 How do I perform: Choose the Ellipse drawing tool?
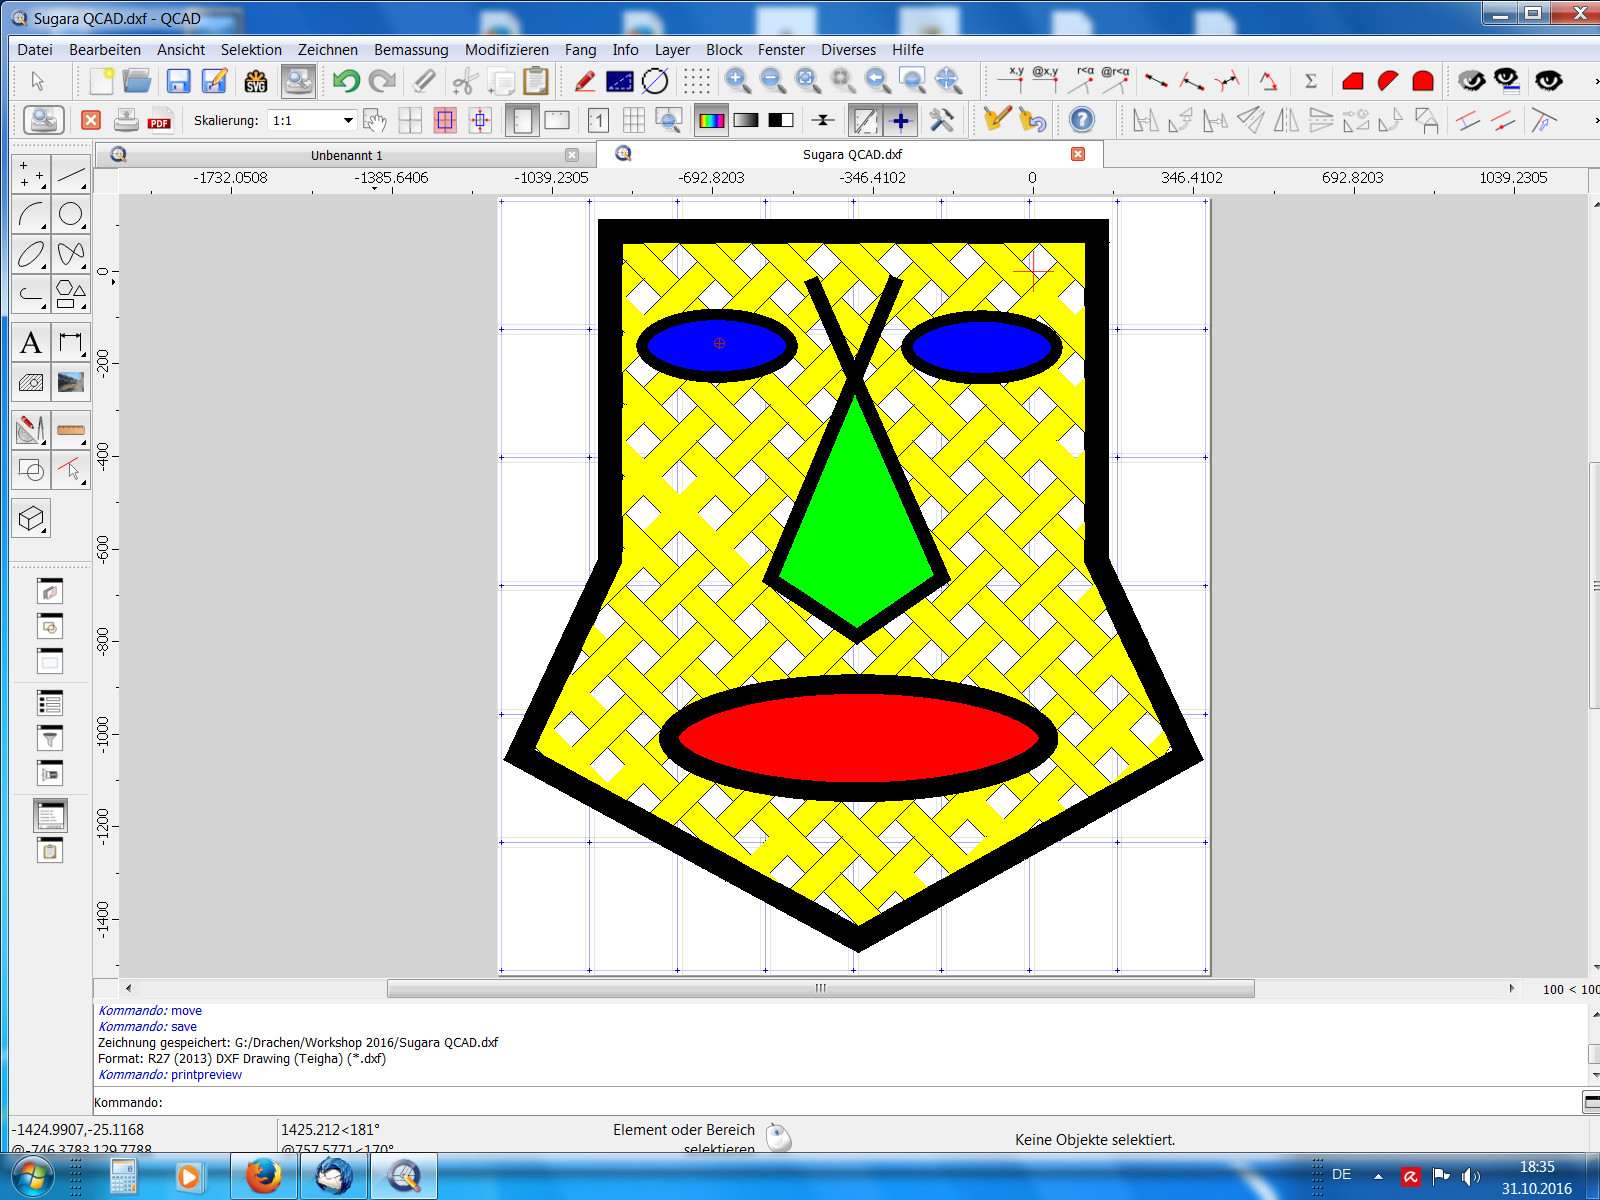[31, 254]
